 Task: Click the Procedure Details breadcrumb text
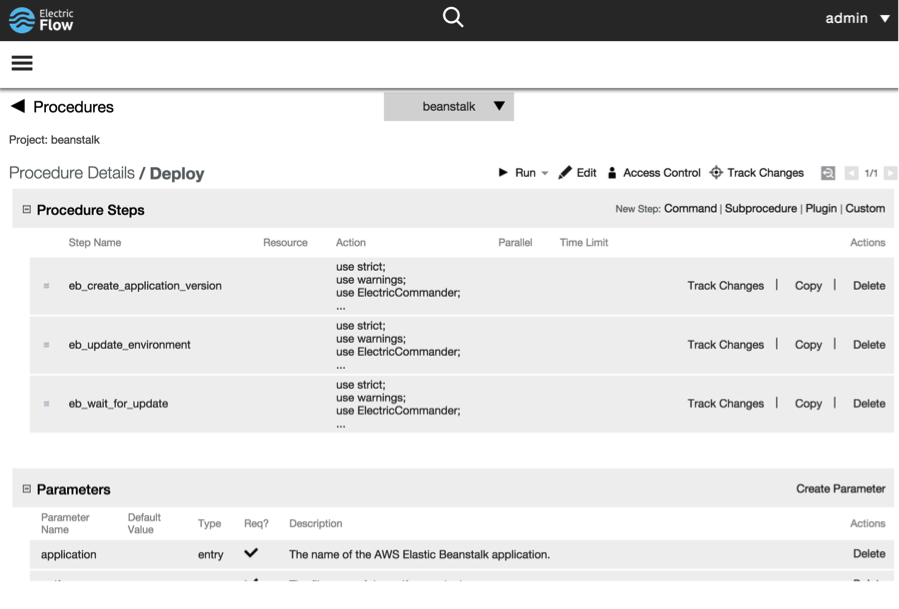72,173
